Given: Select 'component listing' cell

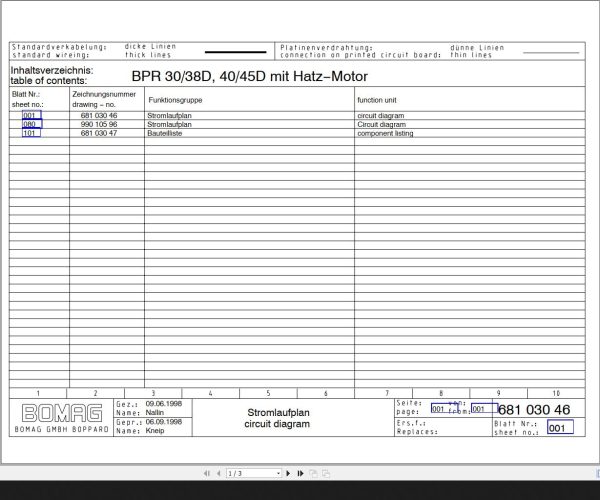Looking at the screenshot, I should tap(385, 133).
